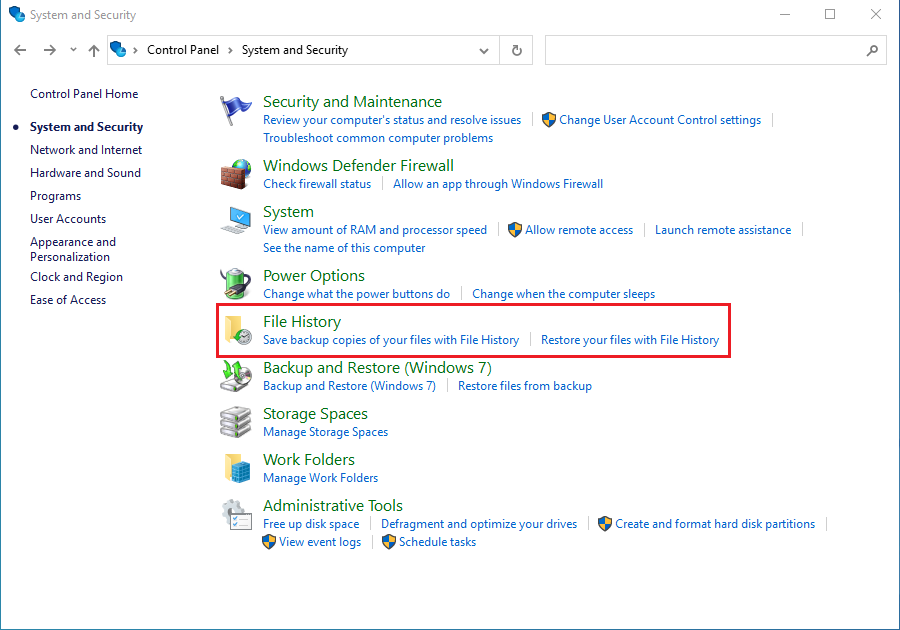Click the Work Folders yellow folder icon
Screen dimensions: 900x630
236,466
